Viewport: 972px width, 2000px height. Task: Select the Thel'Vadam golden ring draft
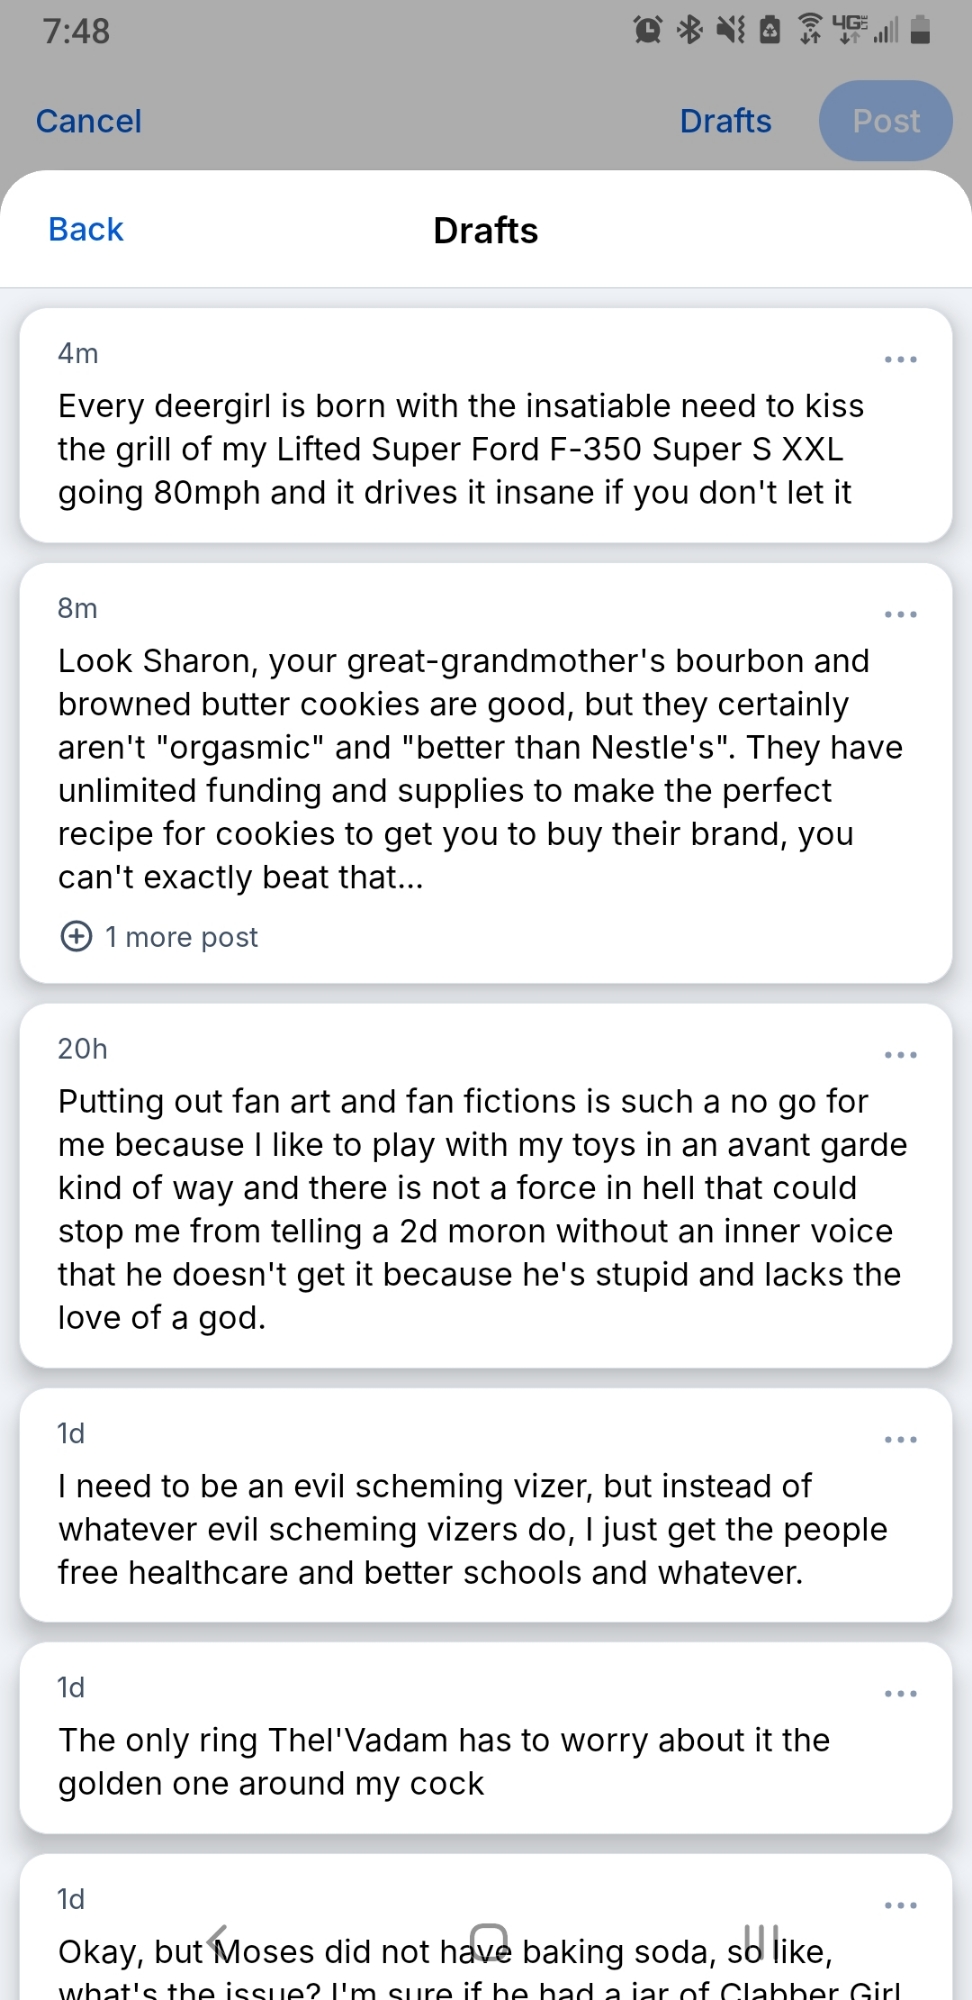[444, 1762]
